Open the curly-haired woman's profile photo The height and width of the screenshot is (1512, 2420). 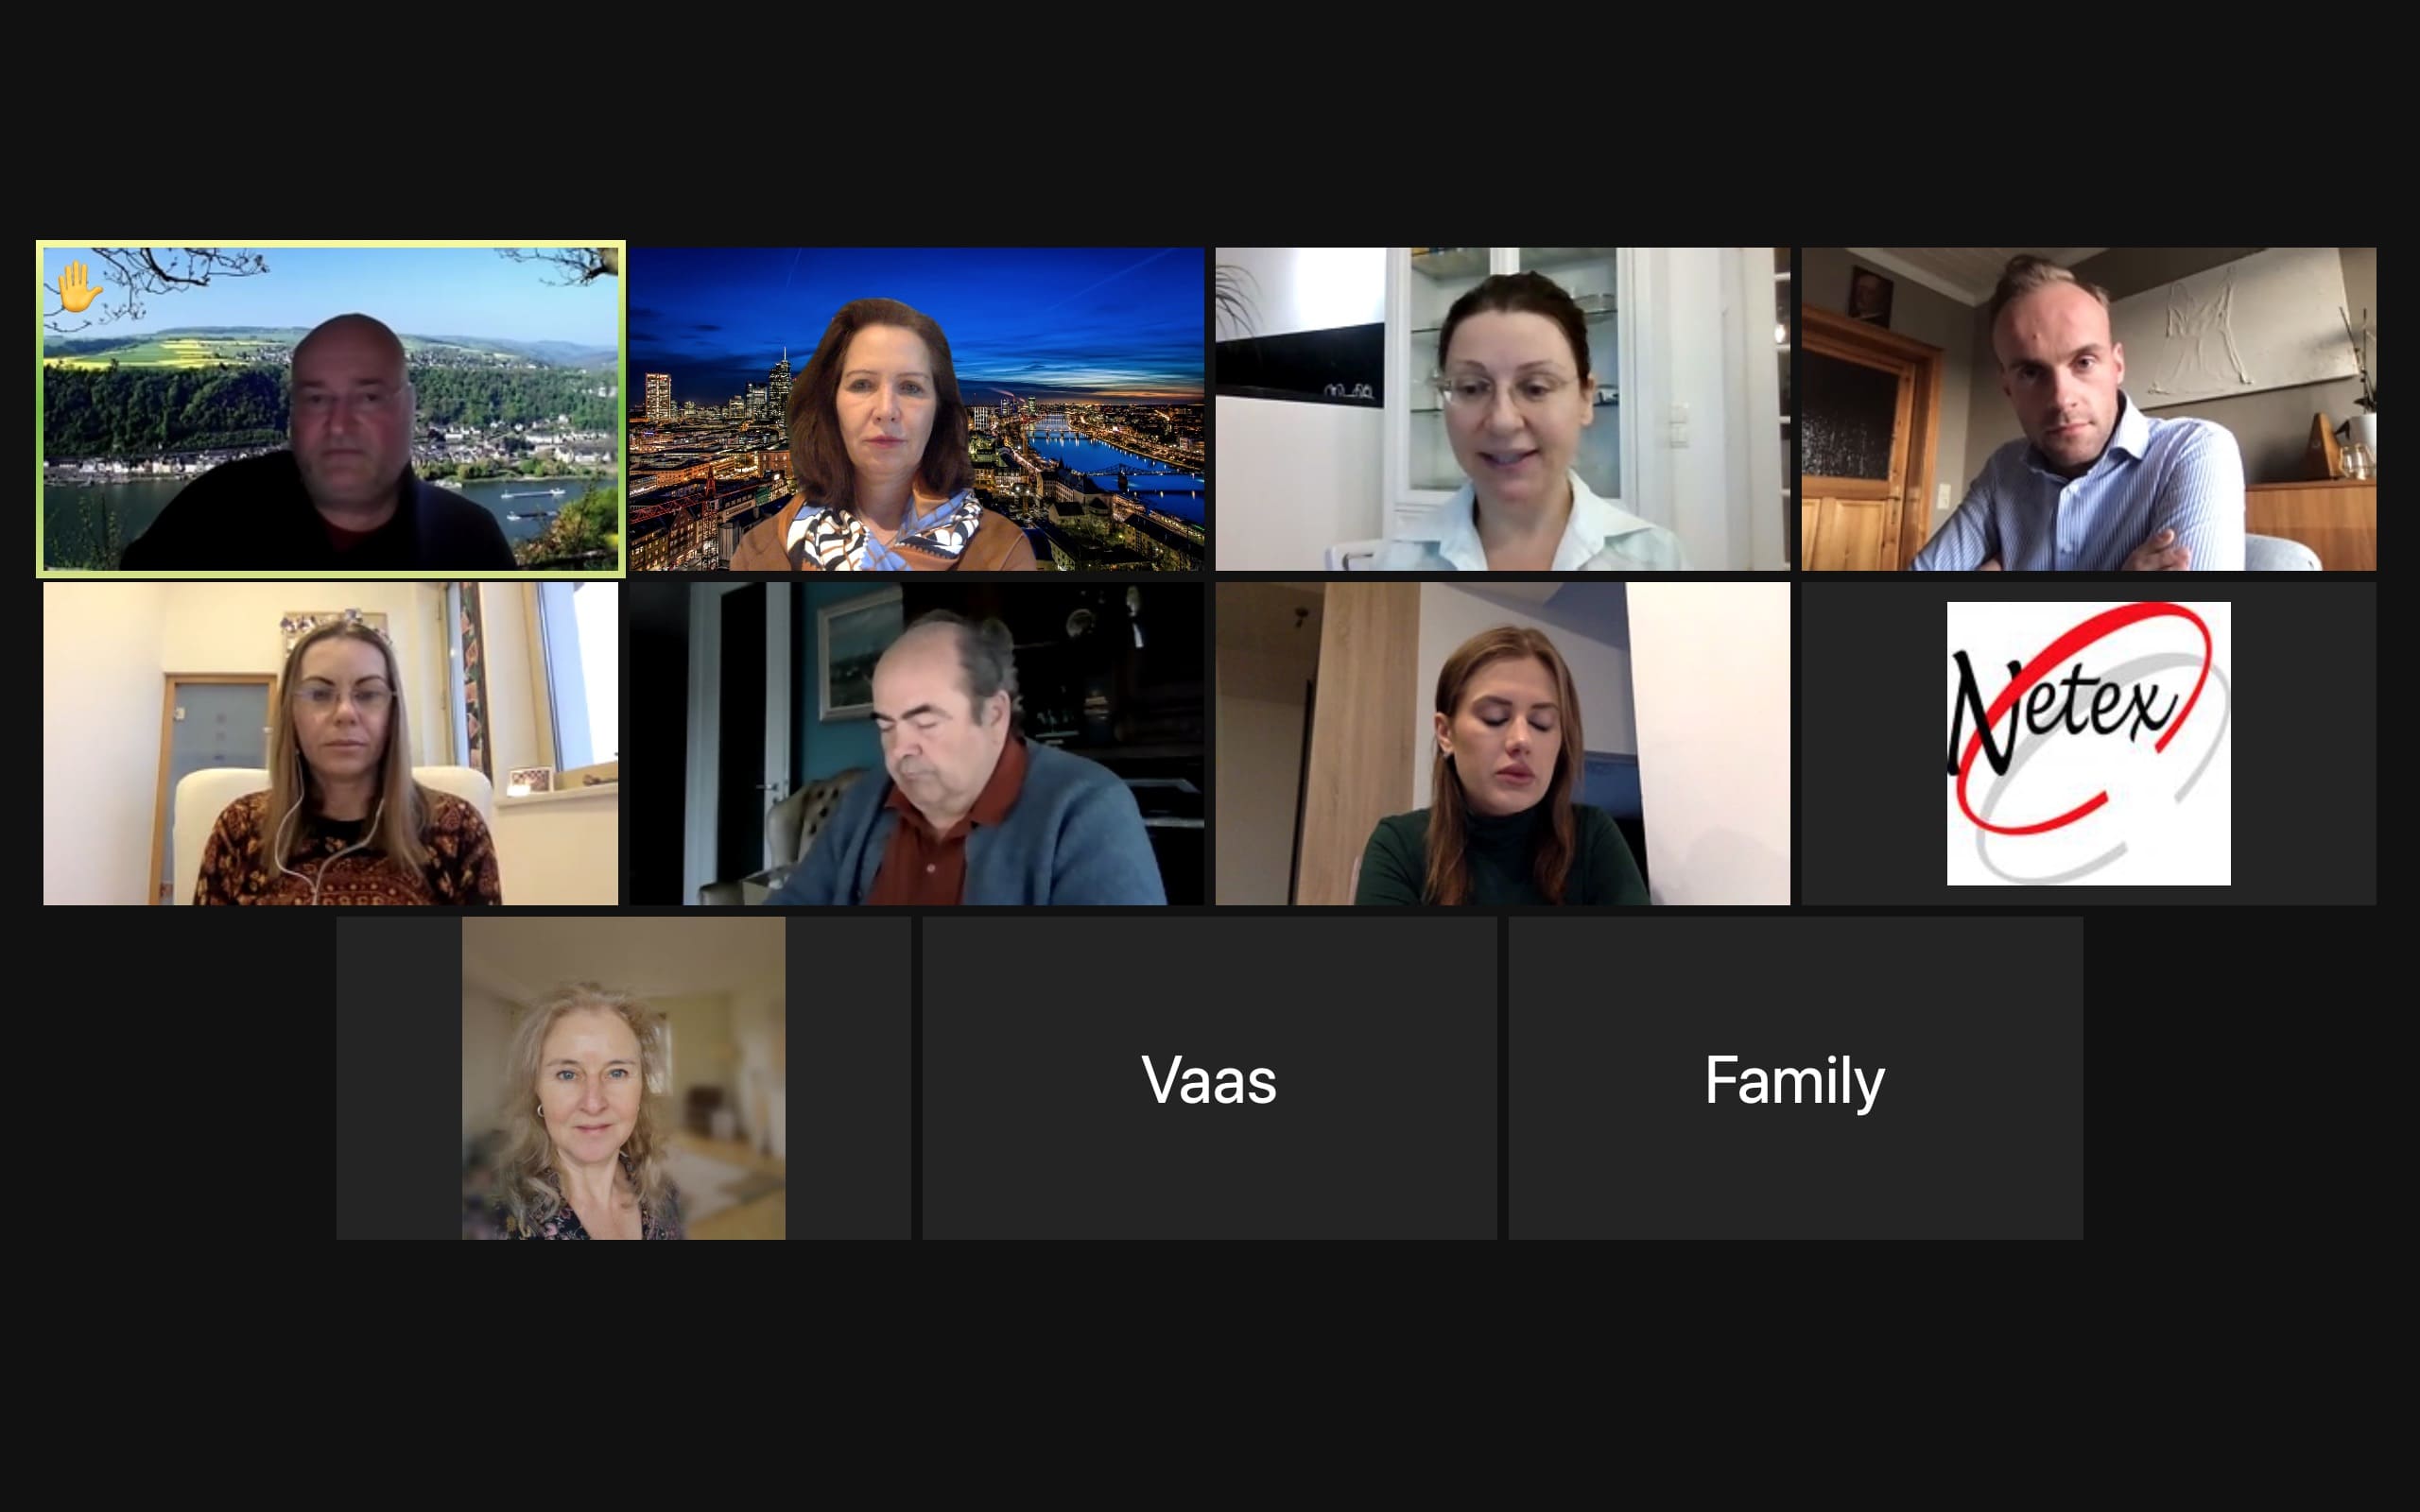click(623, 1078)
